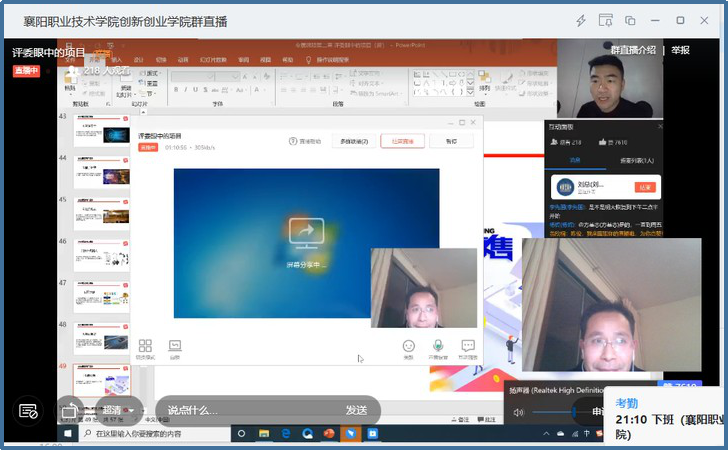This screenshot has width=728, height=450.
Task: Expand the shapes gallery more arrow
Action: (470, 92)
